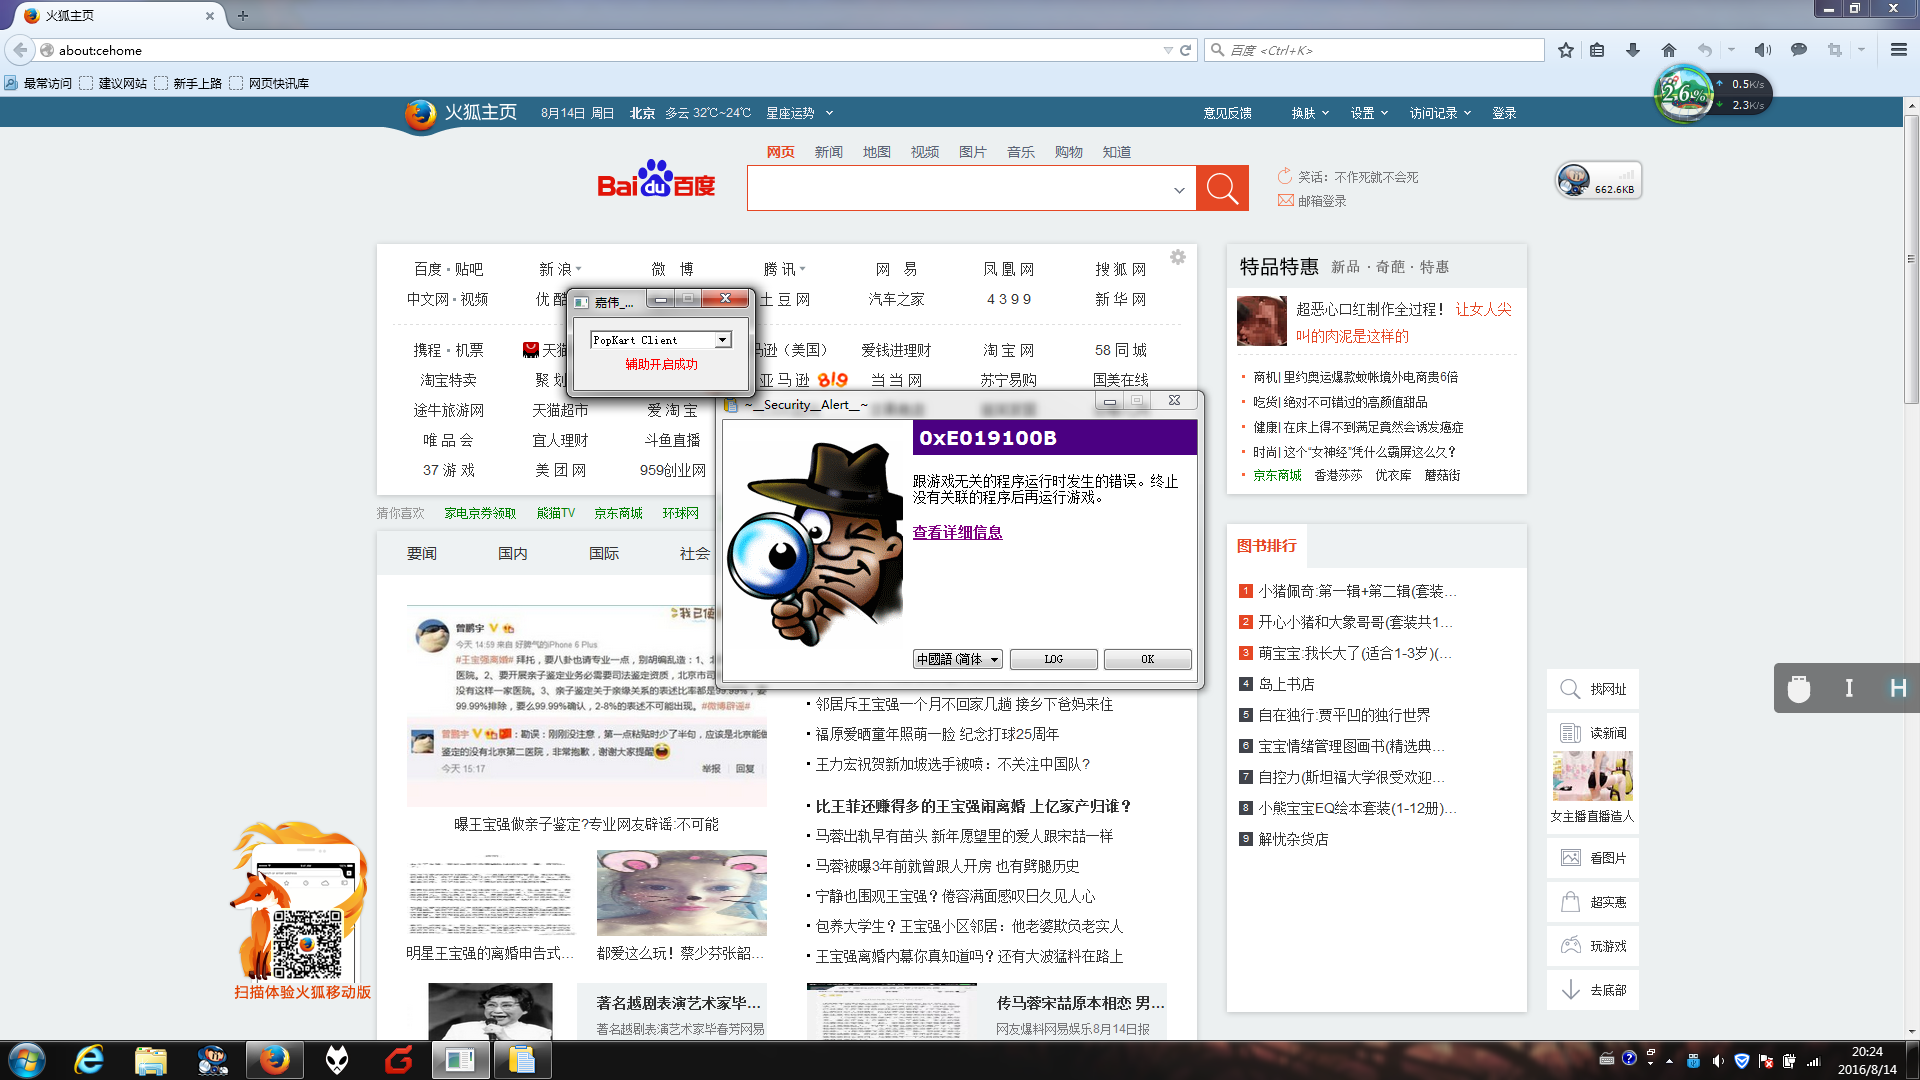This screenshot has width=1920, height=1080.
Task: Bookmark this page with the star icon
Action: tap(1565, 50)
